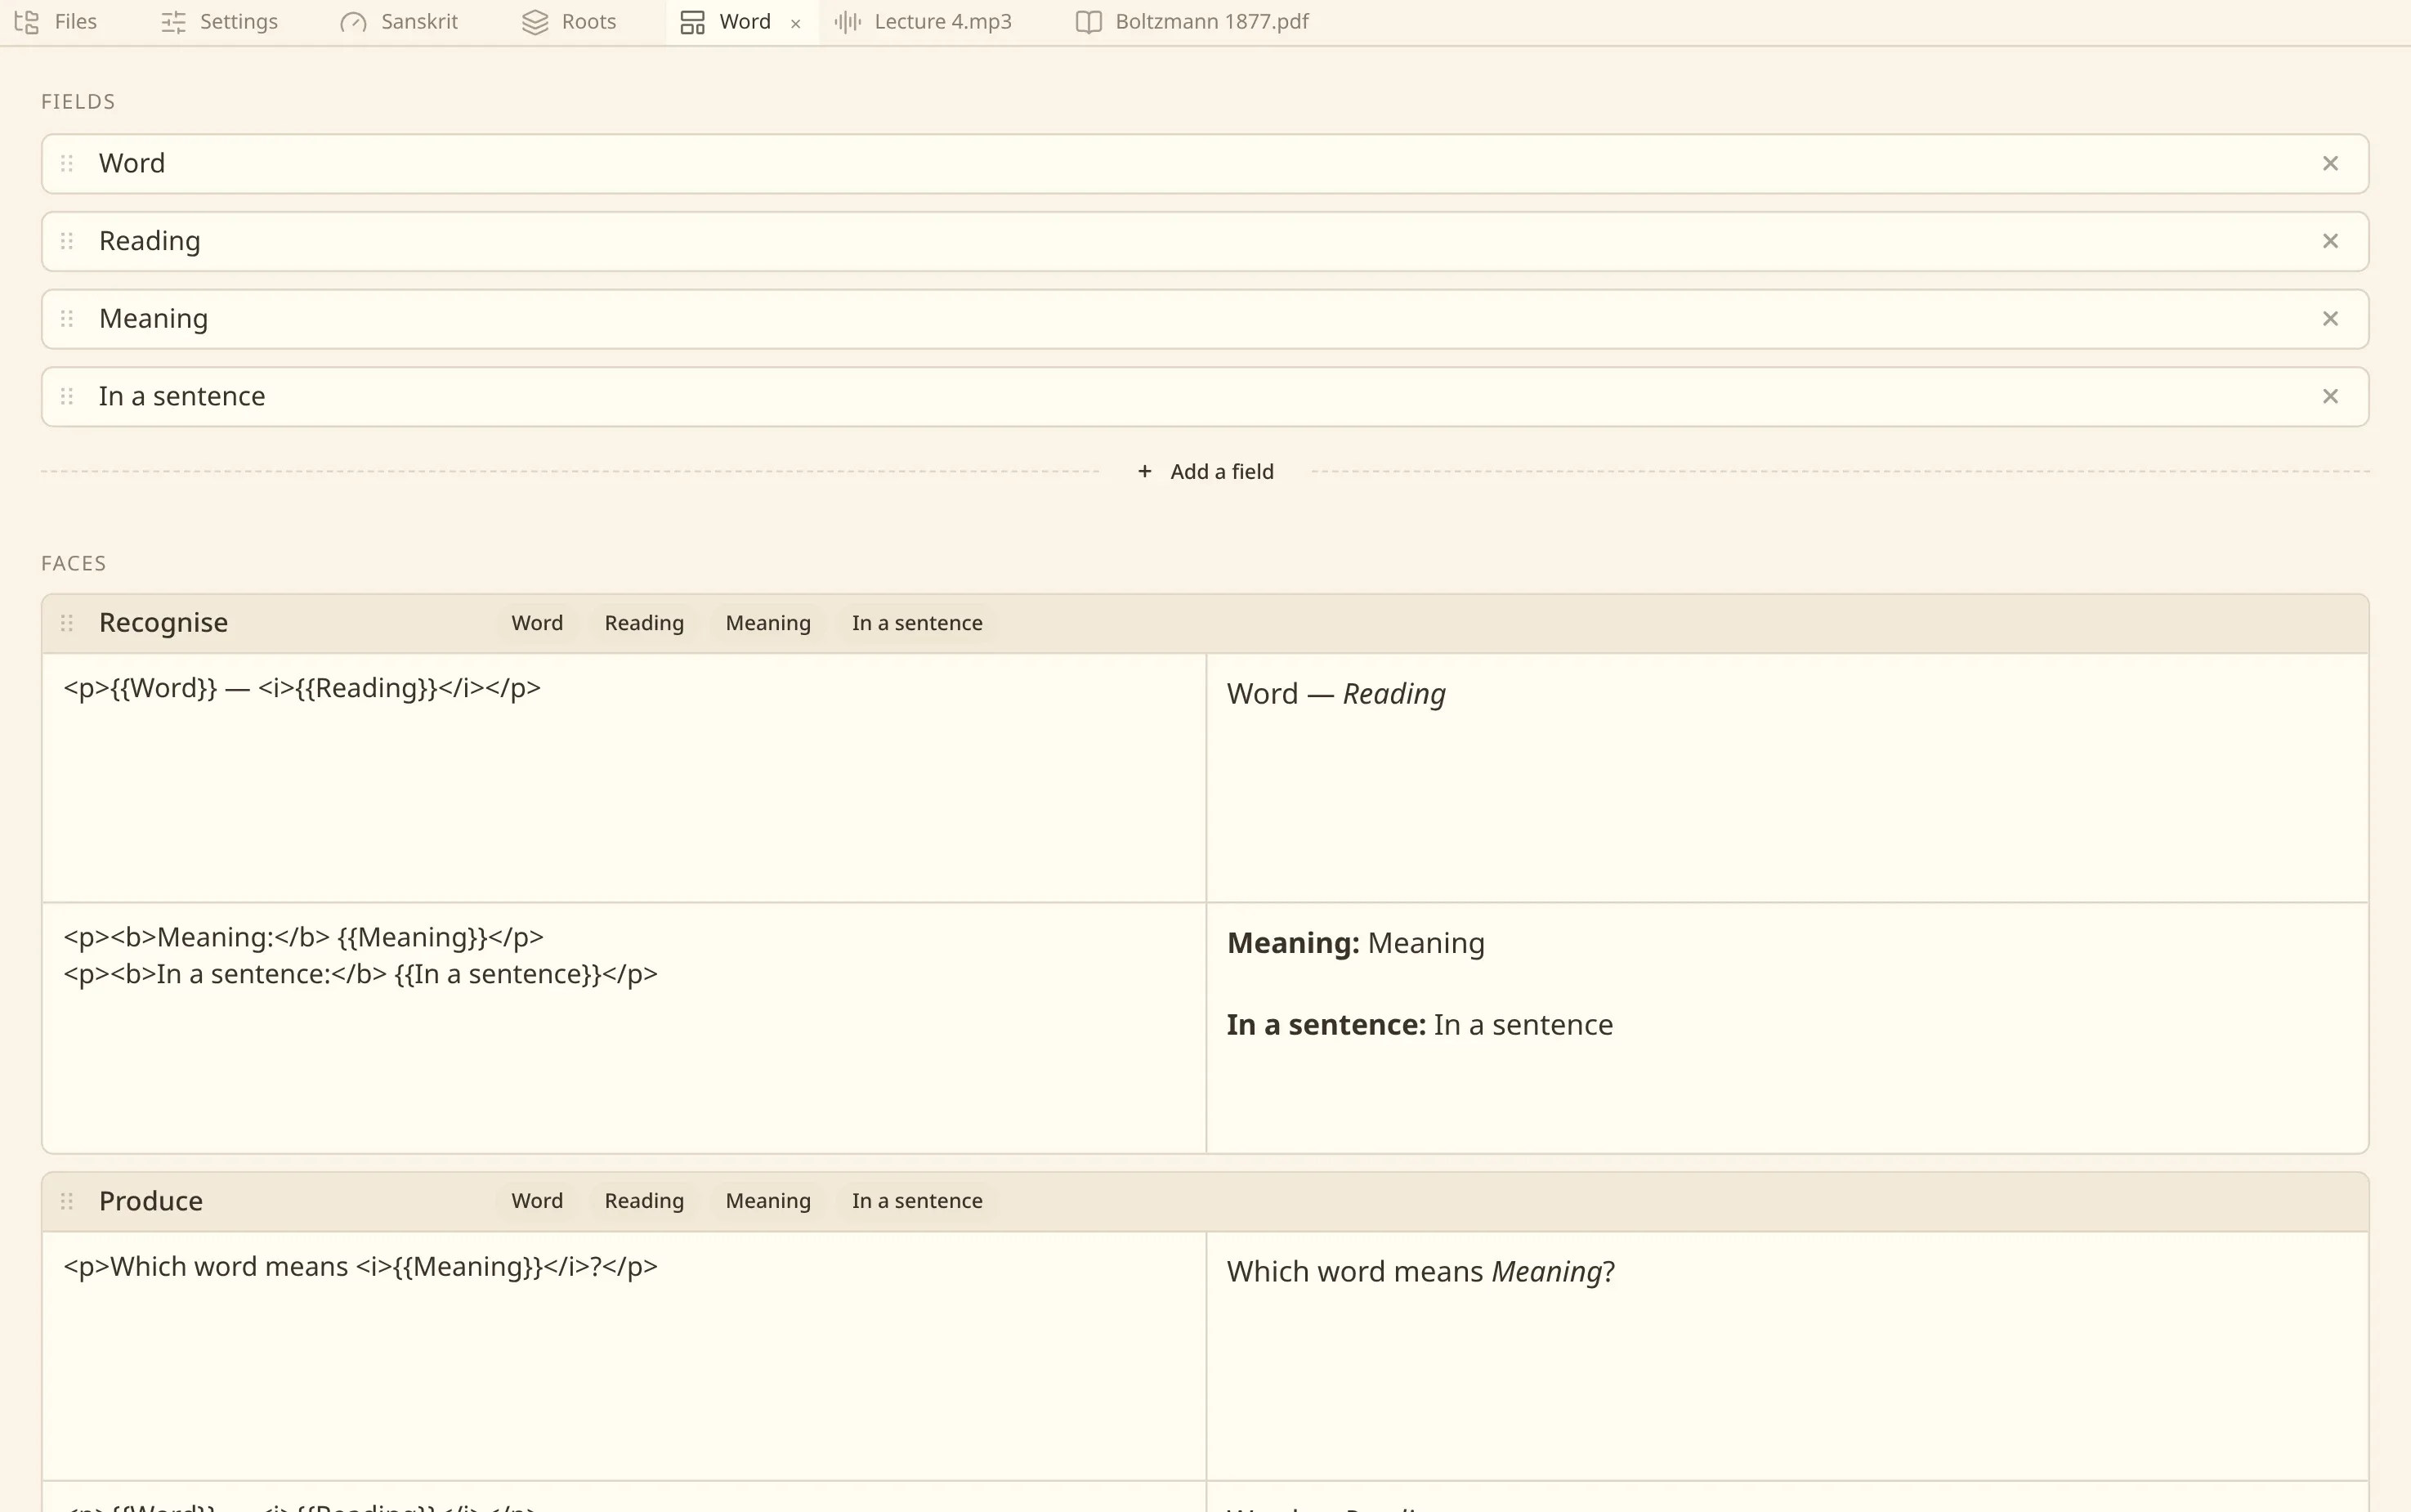Edit the Produce front template code
Screen dimensions: 2411x1512
624,1356
